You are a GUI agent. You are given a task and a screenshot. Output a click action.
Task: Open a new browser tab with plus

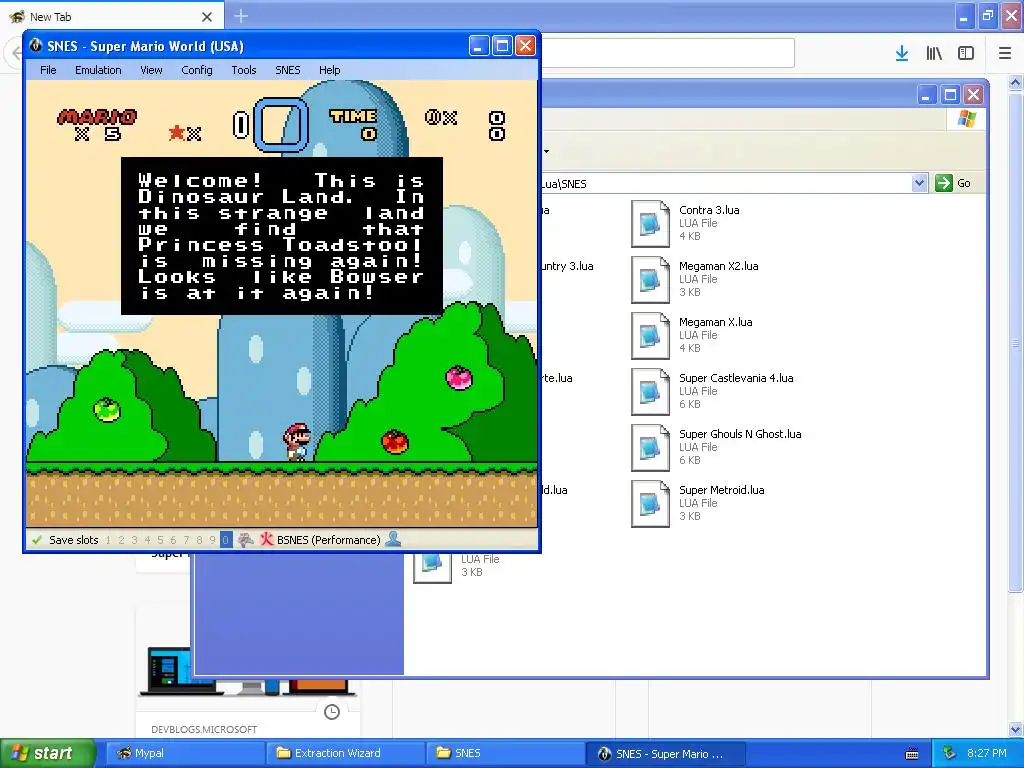241,16
